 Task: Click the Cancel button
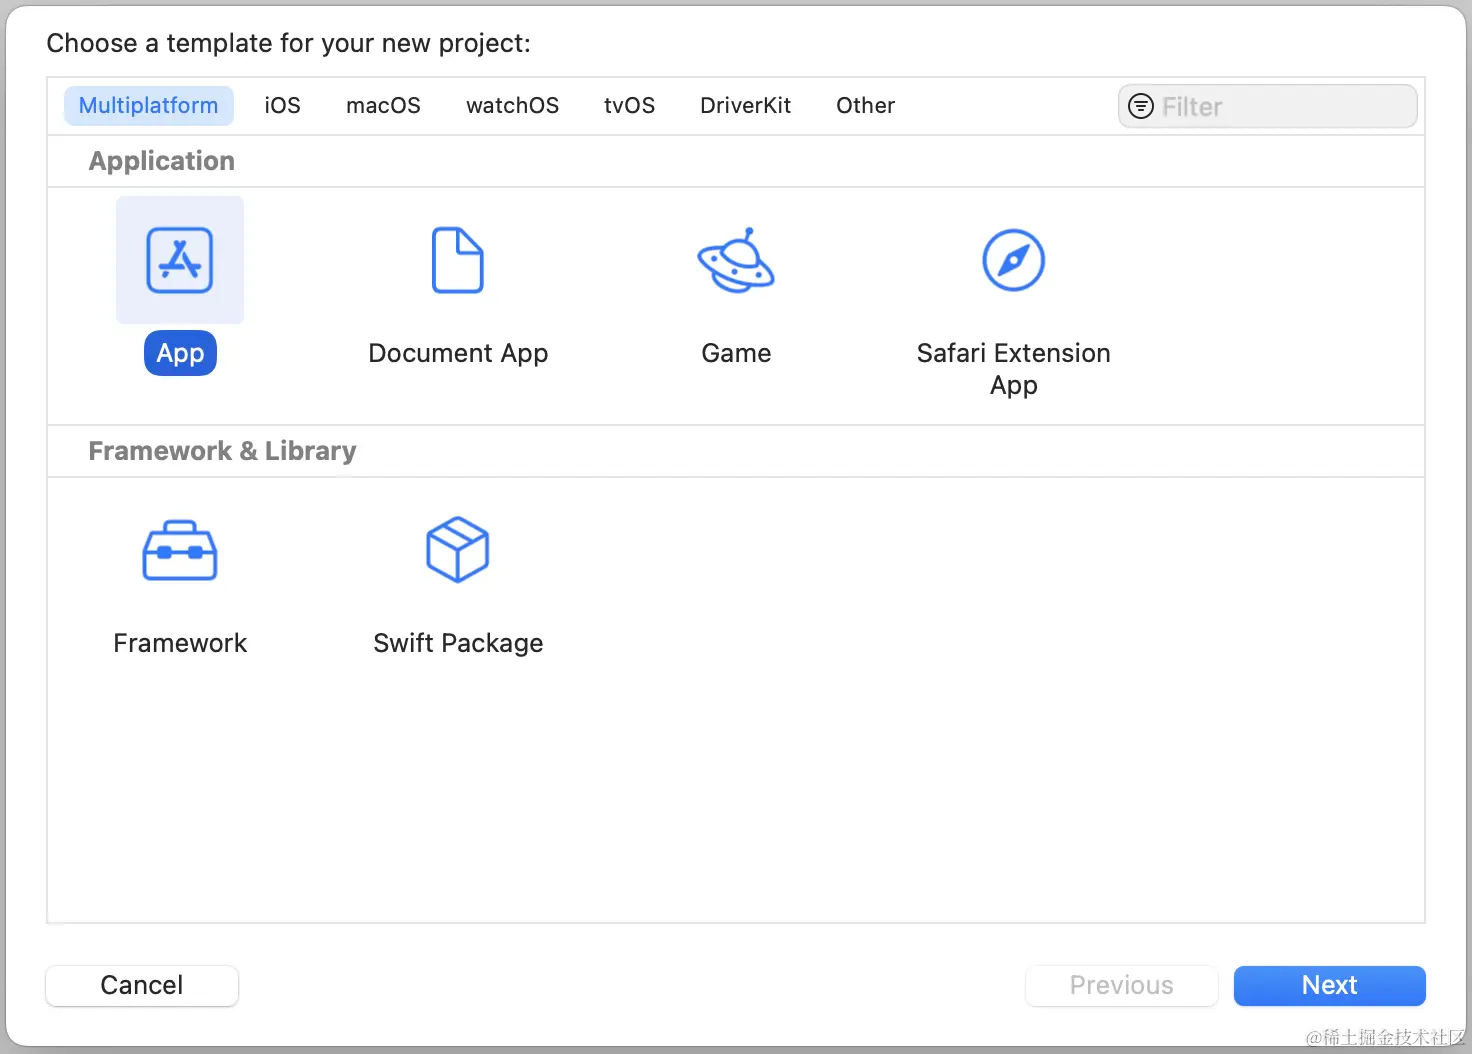(142, 985)
